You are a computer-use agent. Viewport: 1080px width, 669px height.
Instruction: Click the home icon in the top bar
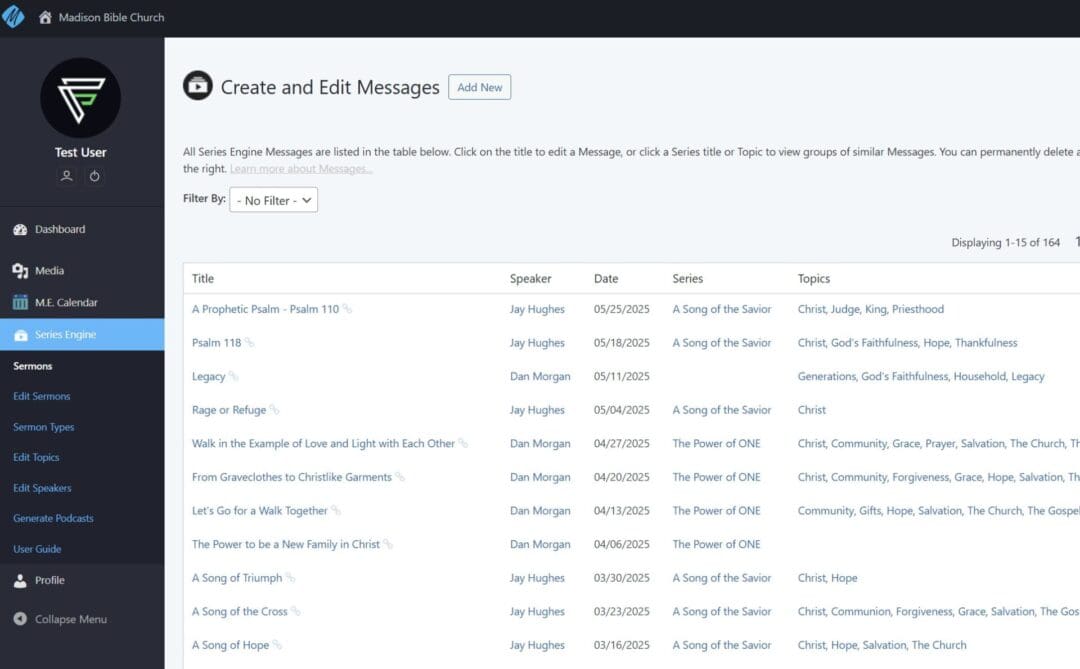tap(45, 16)
